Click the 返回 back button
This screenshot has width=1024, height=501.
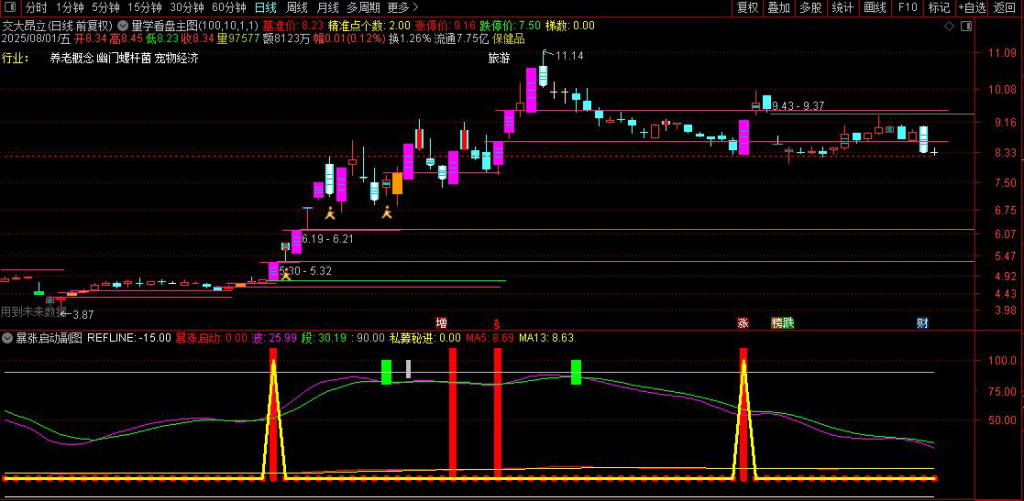[1004, 7]
